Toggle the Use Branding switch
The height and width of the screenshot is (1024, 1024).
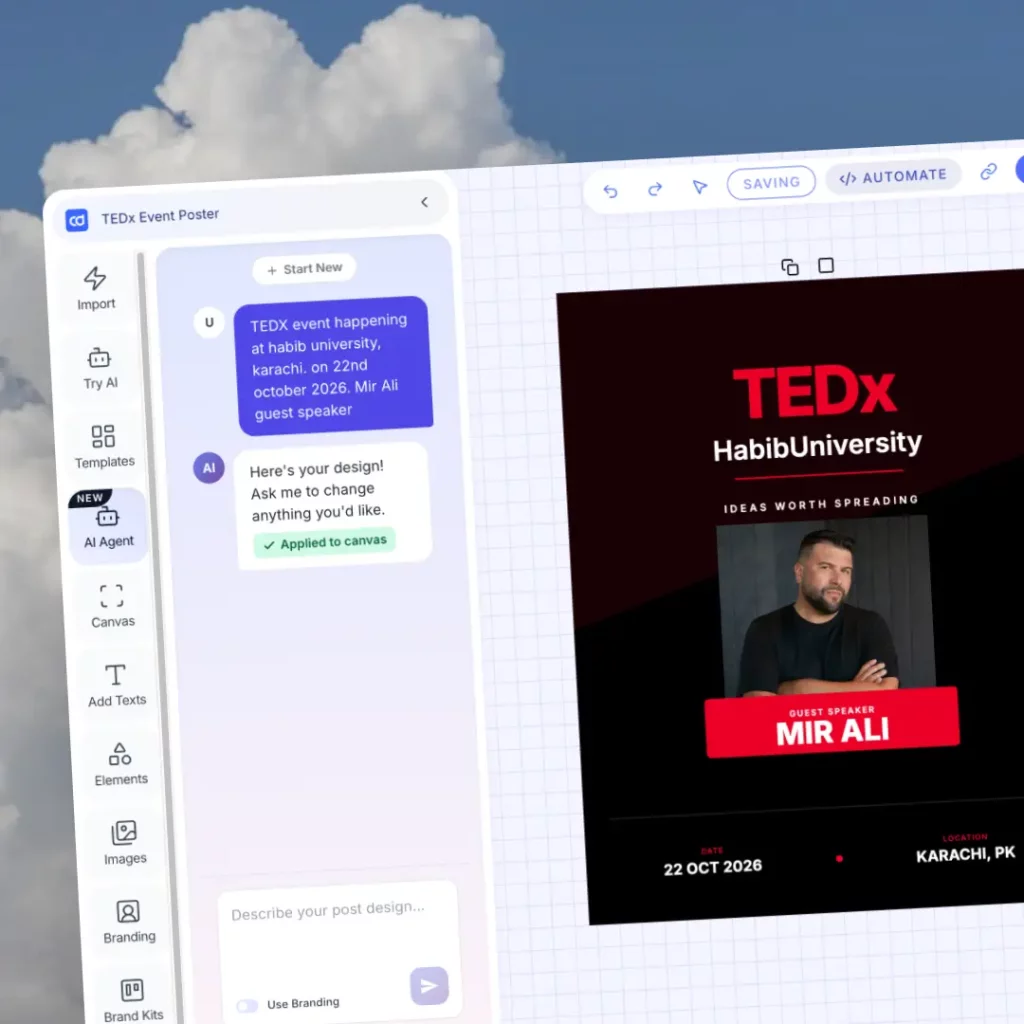coord(247,1006)
